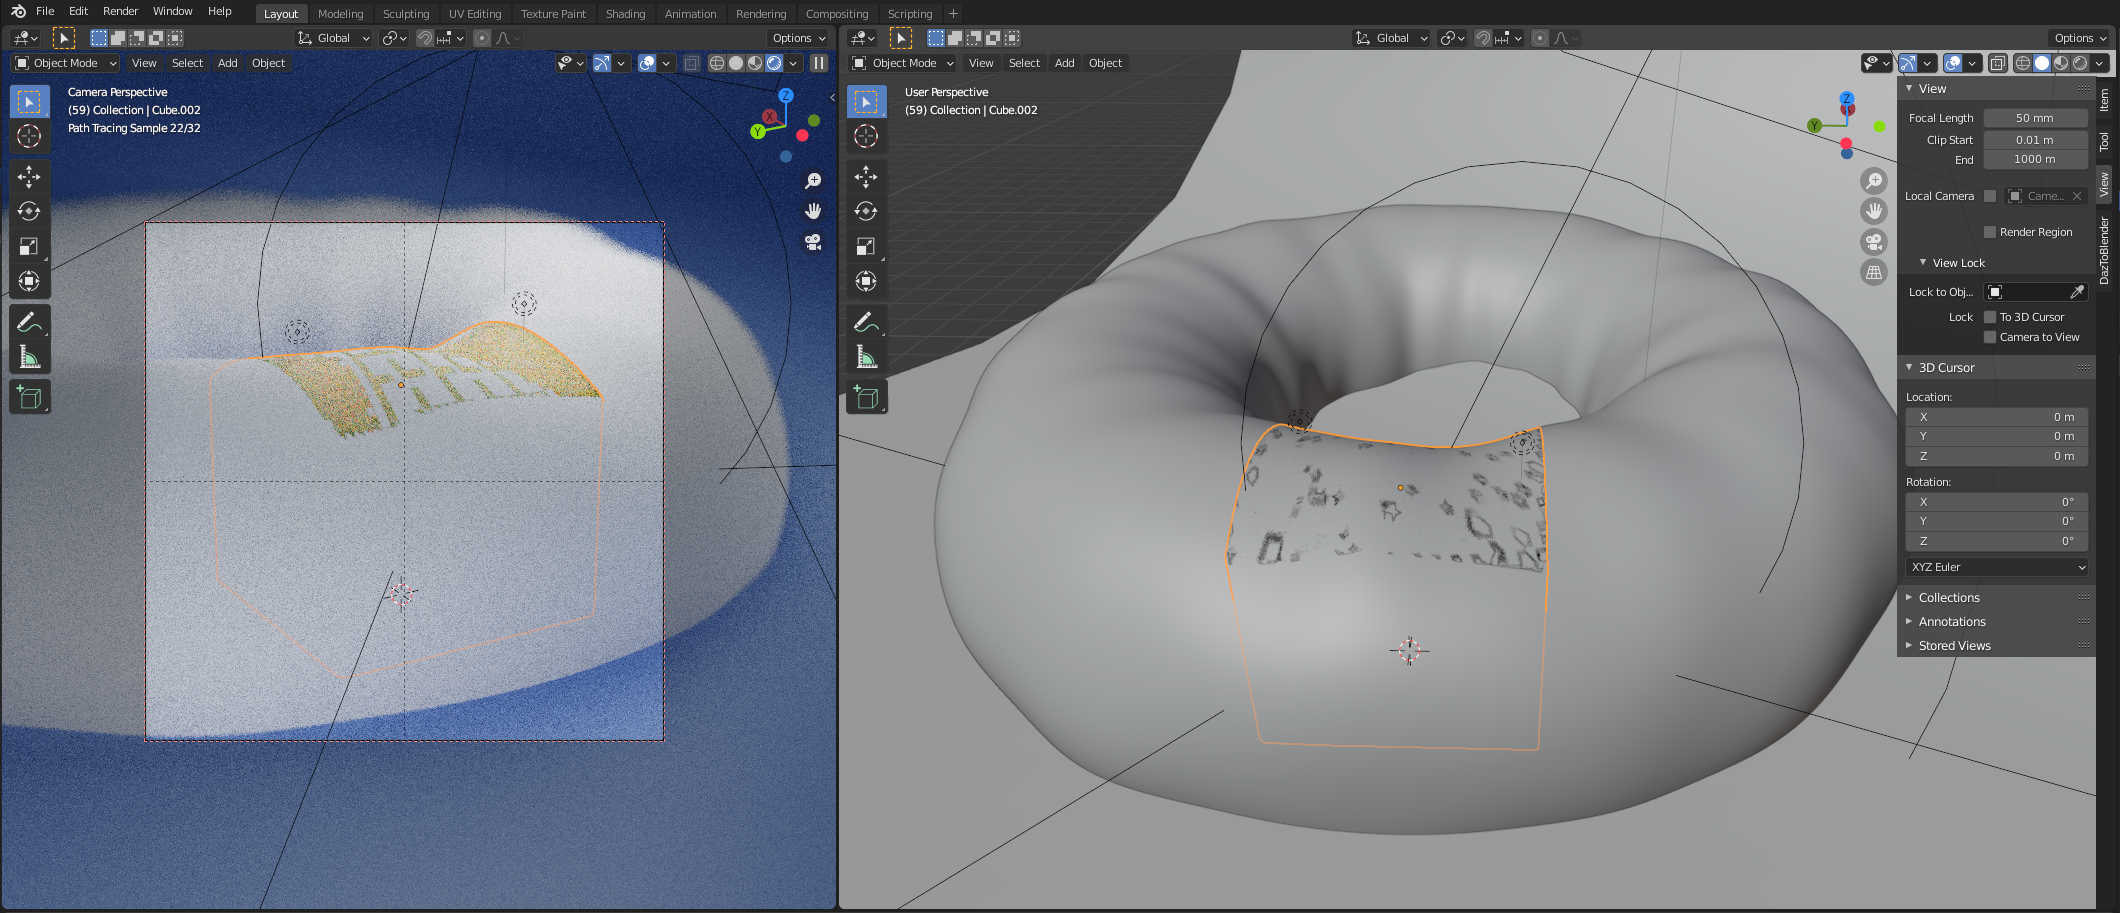Open the Render menu
Screen dimensions: 2120x913
[120, 11]
